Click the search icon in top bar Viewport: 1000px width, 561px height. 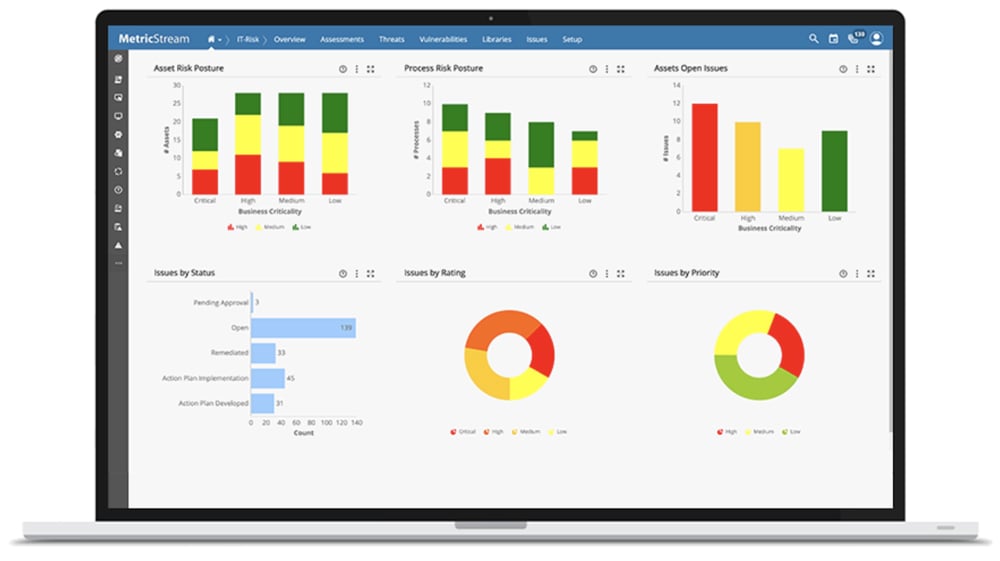[x=813, y=39]
